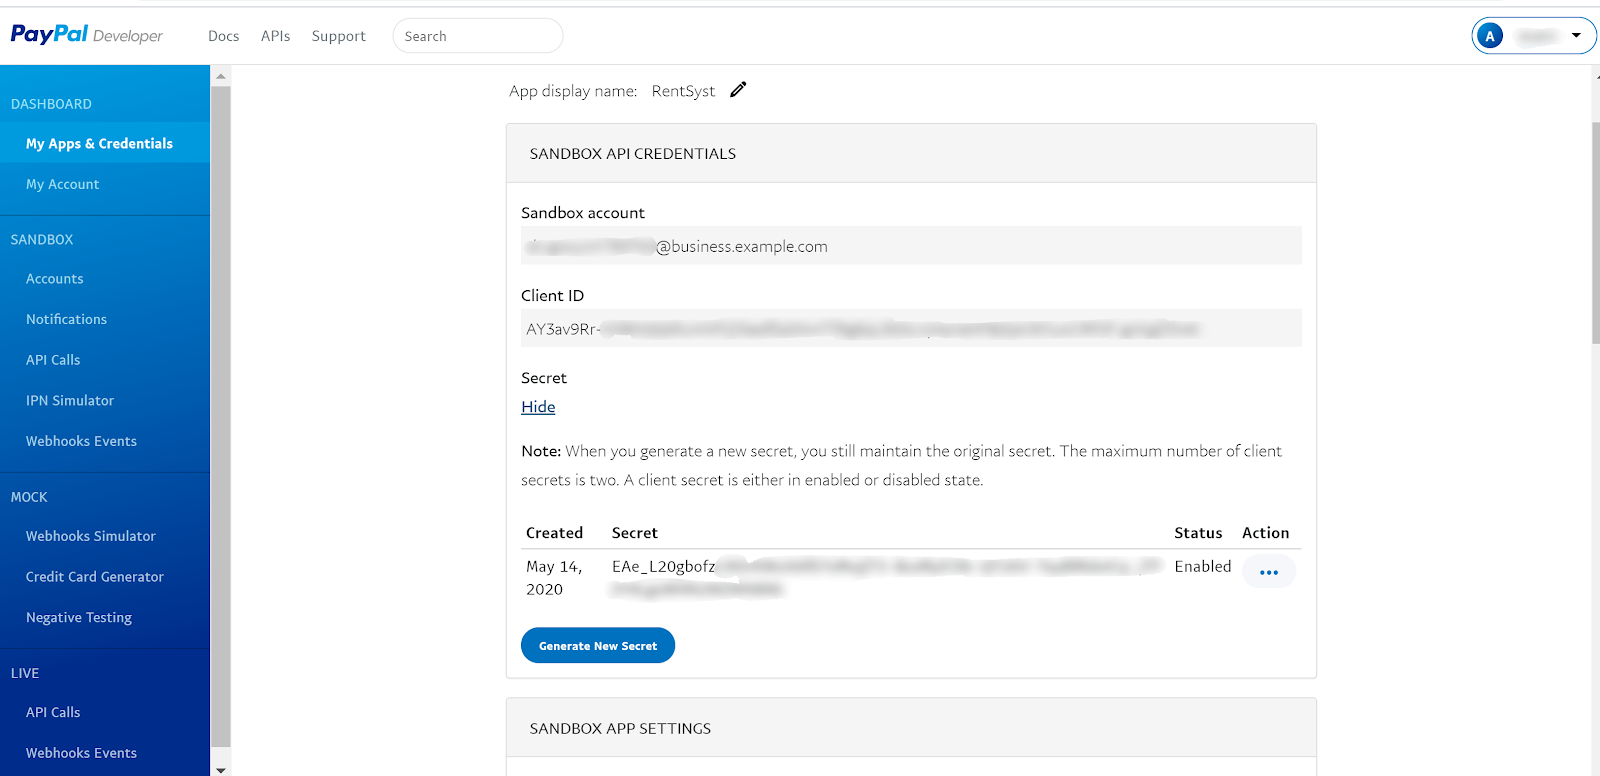Open the Docs menu
Screen dimensions: 1600x776
coord(223,36)
